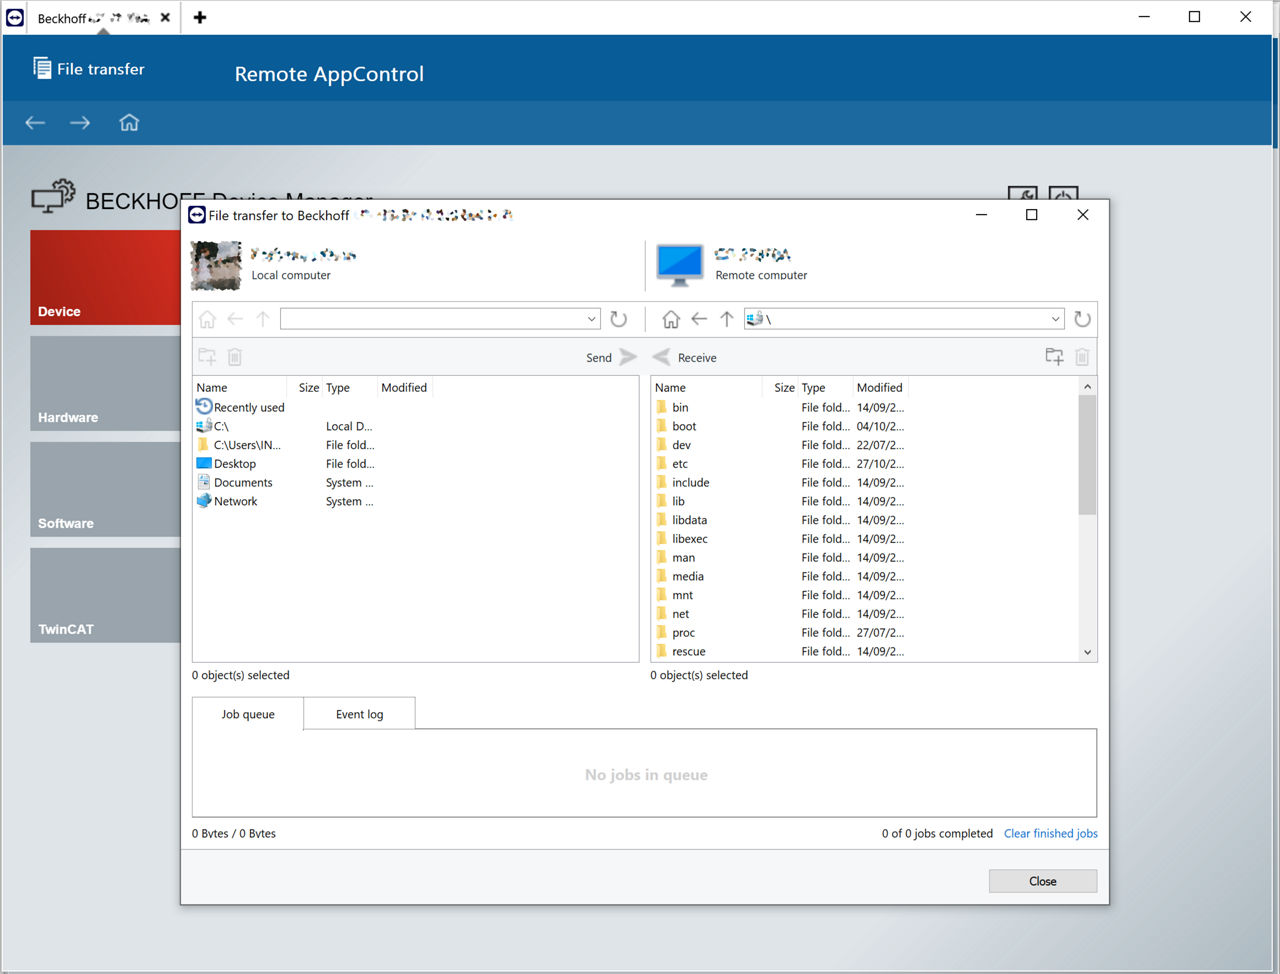The image size is (1280, 974).
Task: Click the Close button in dialog
Action: (x=1043, y=881)
